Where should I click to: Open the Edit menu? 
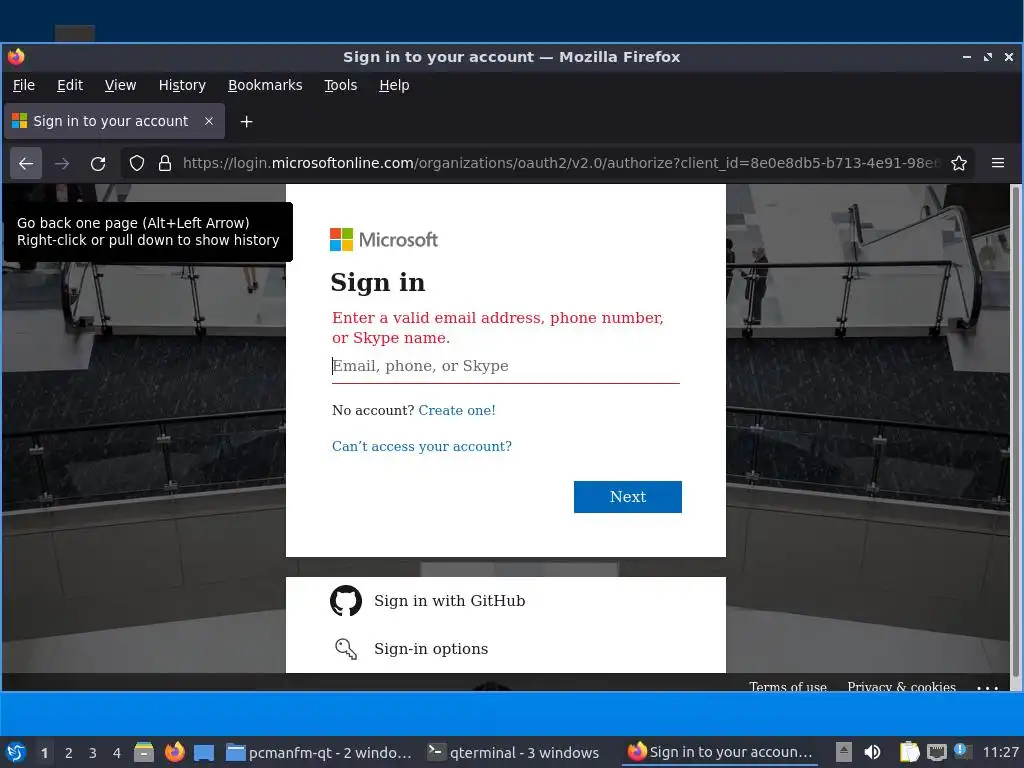(70, 86)
